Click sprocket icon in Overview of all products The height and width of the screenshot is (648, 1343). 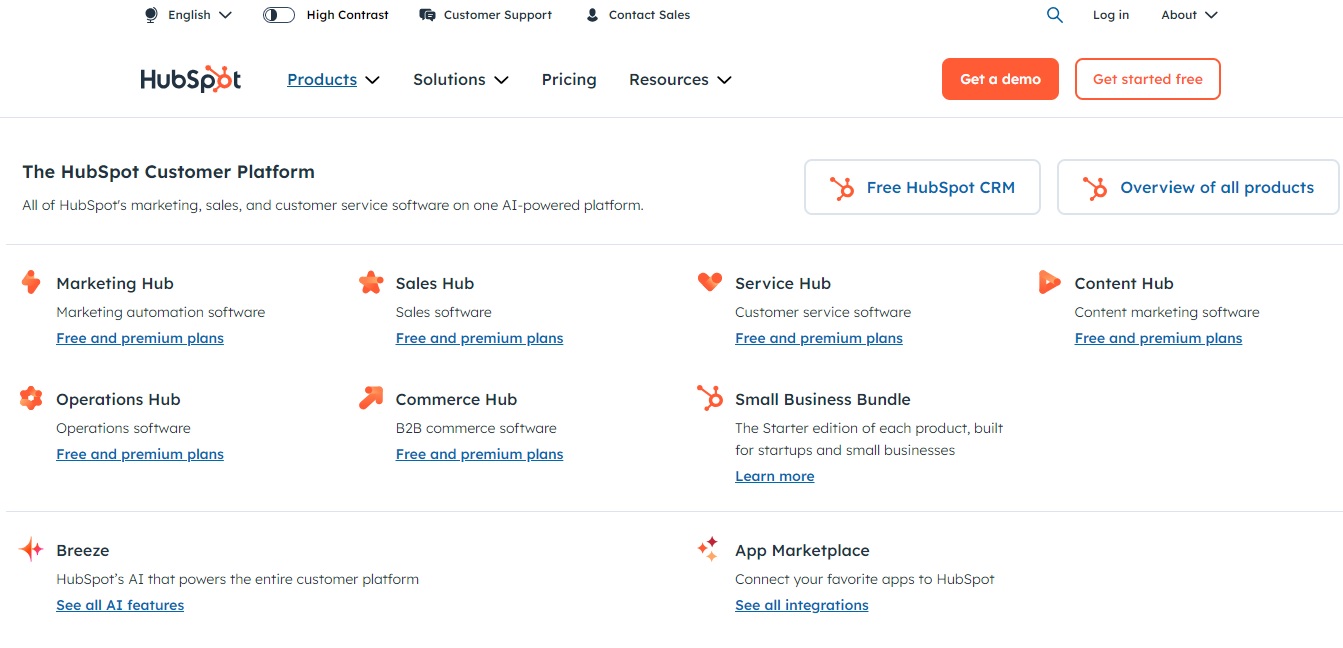[1095, 188]
